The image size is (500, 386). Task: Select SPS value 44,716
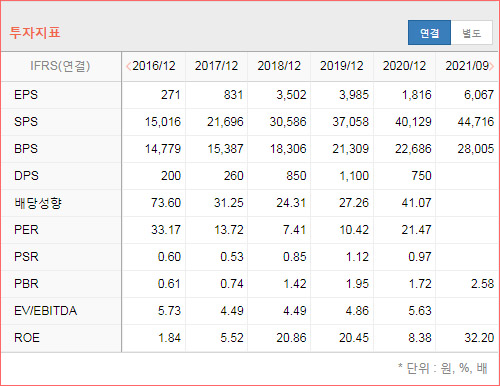pyautogui.click(x=476, y=122)
